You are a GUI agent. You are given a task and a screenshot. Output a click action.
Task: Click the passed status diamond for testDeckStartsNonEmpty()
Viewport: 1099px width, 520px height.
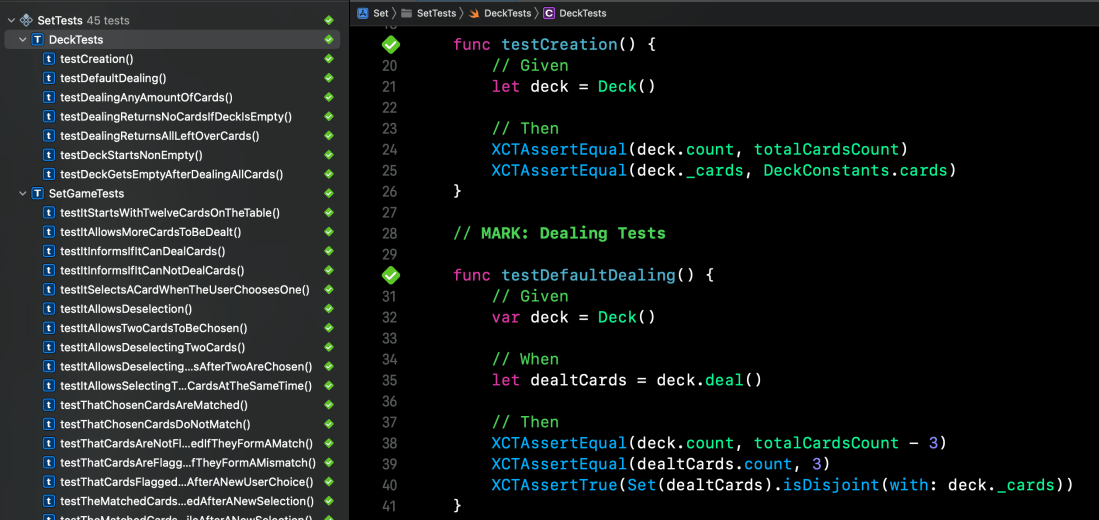[328, 155]
